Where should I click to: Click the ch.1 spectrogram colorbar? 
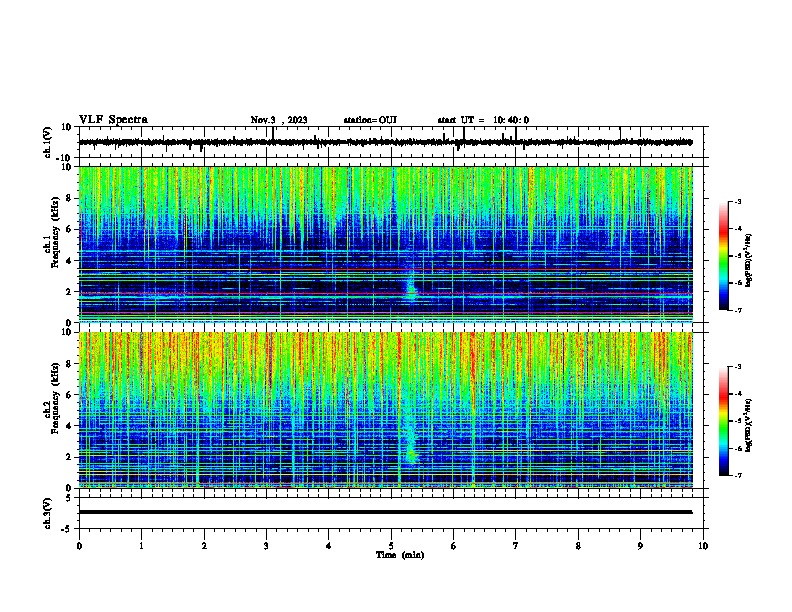[x=723, y=256]
